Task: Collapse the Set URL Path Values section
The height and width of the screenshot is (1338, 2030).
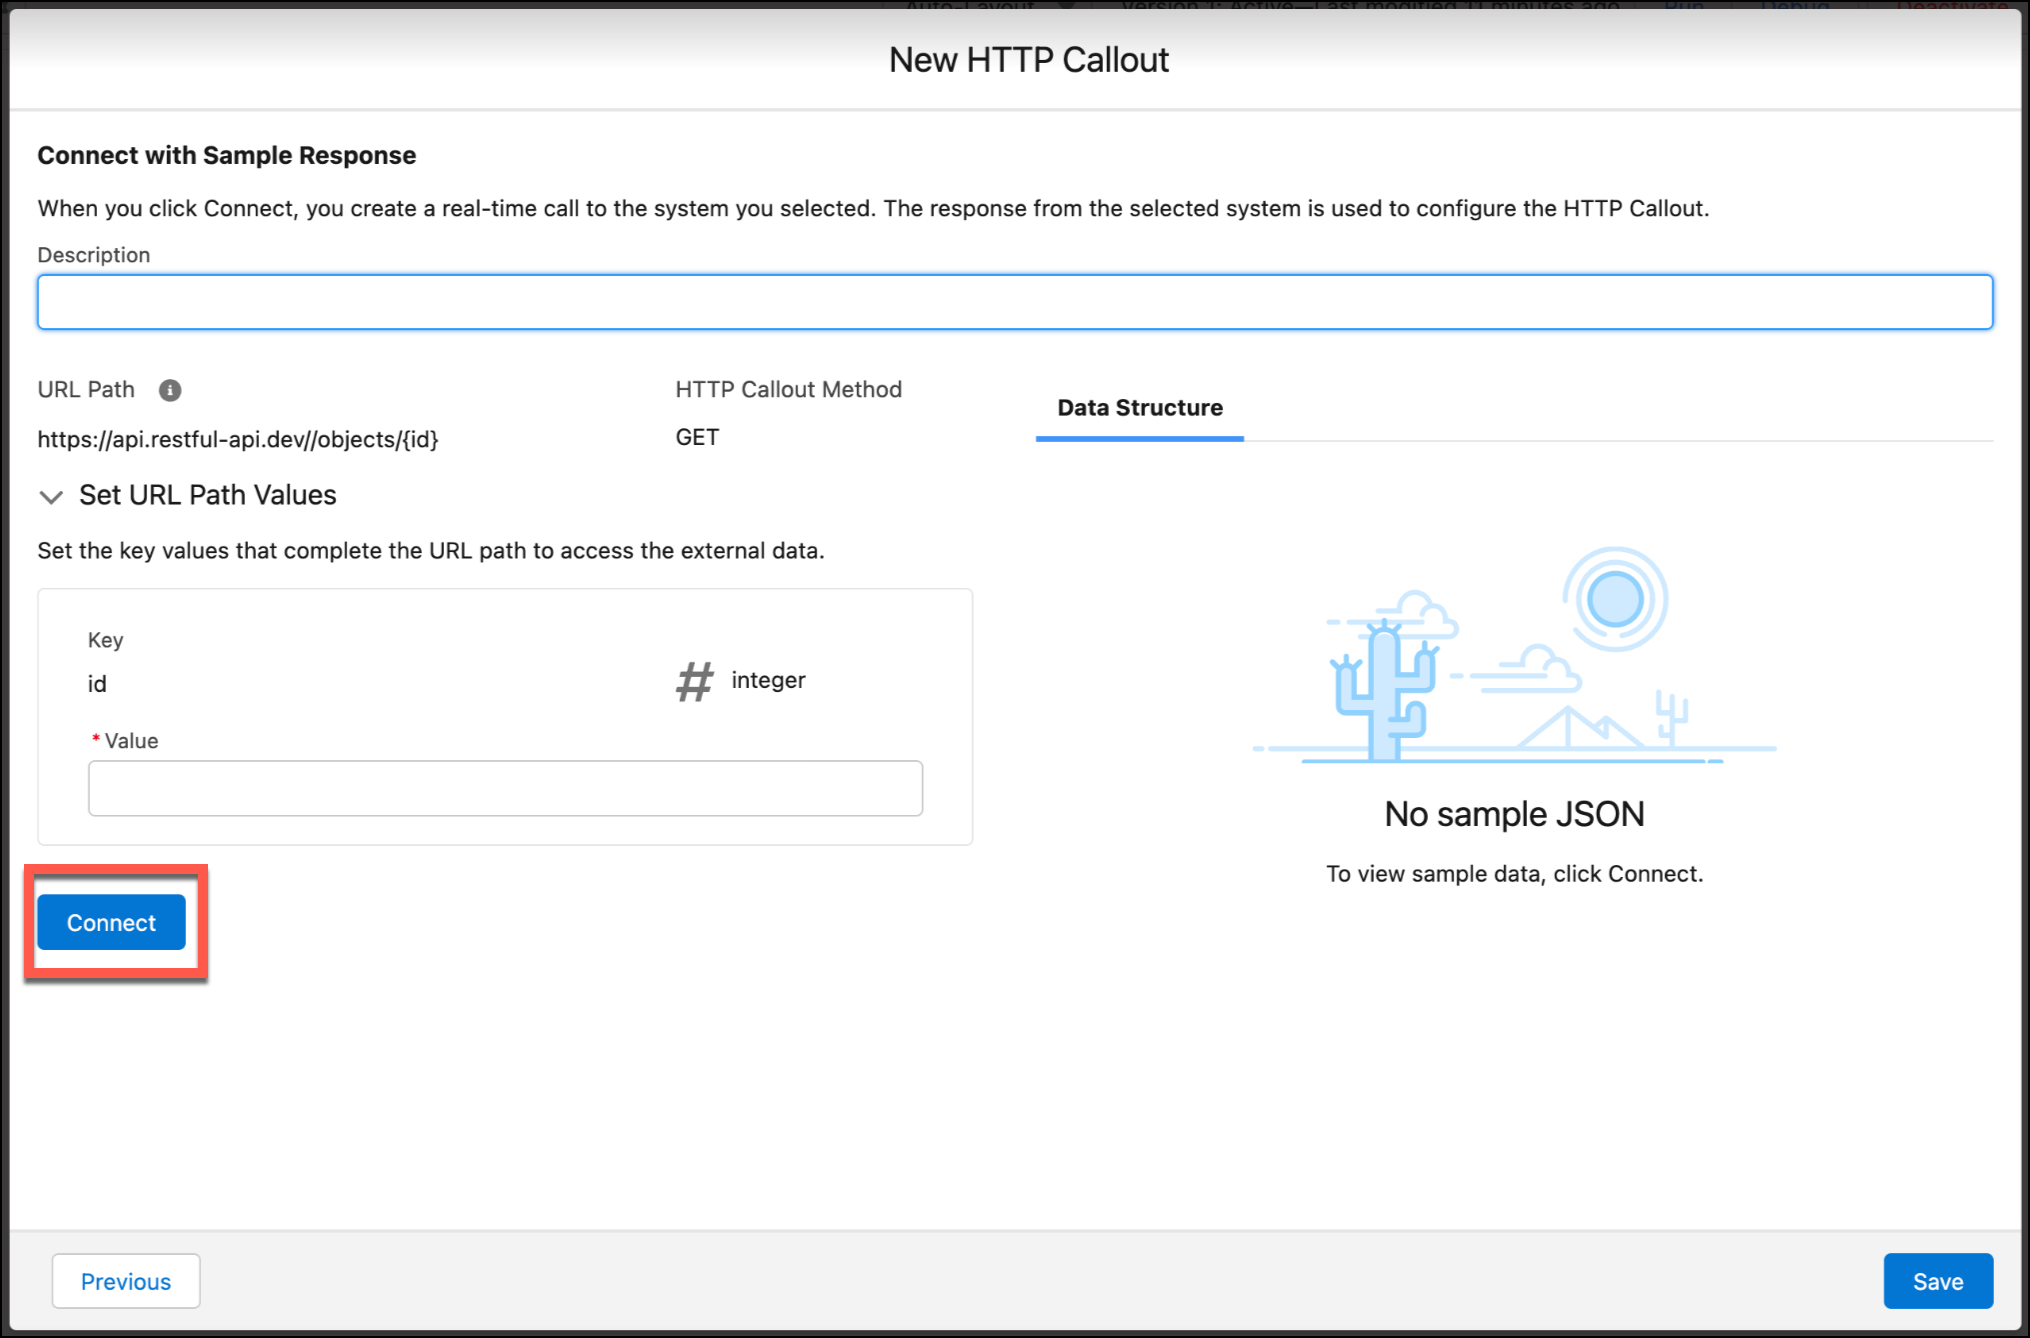Action: point(50,496)
